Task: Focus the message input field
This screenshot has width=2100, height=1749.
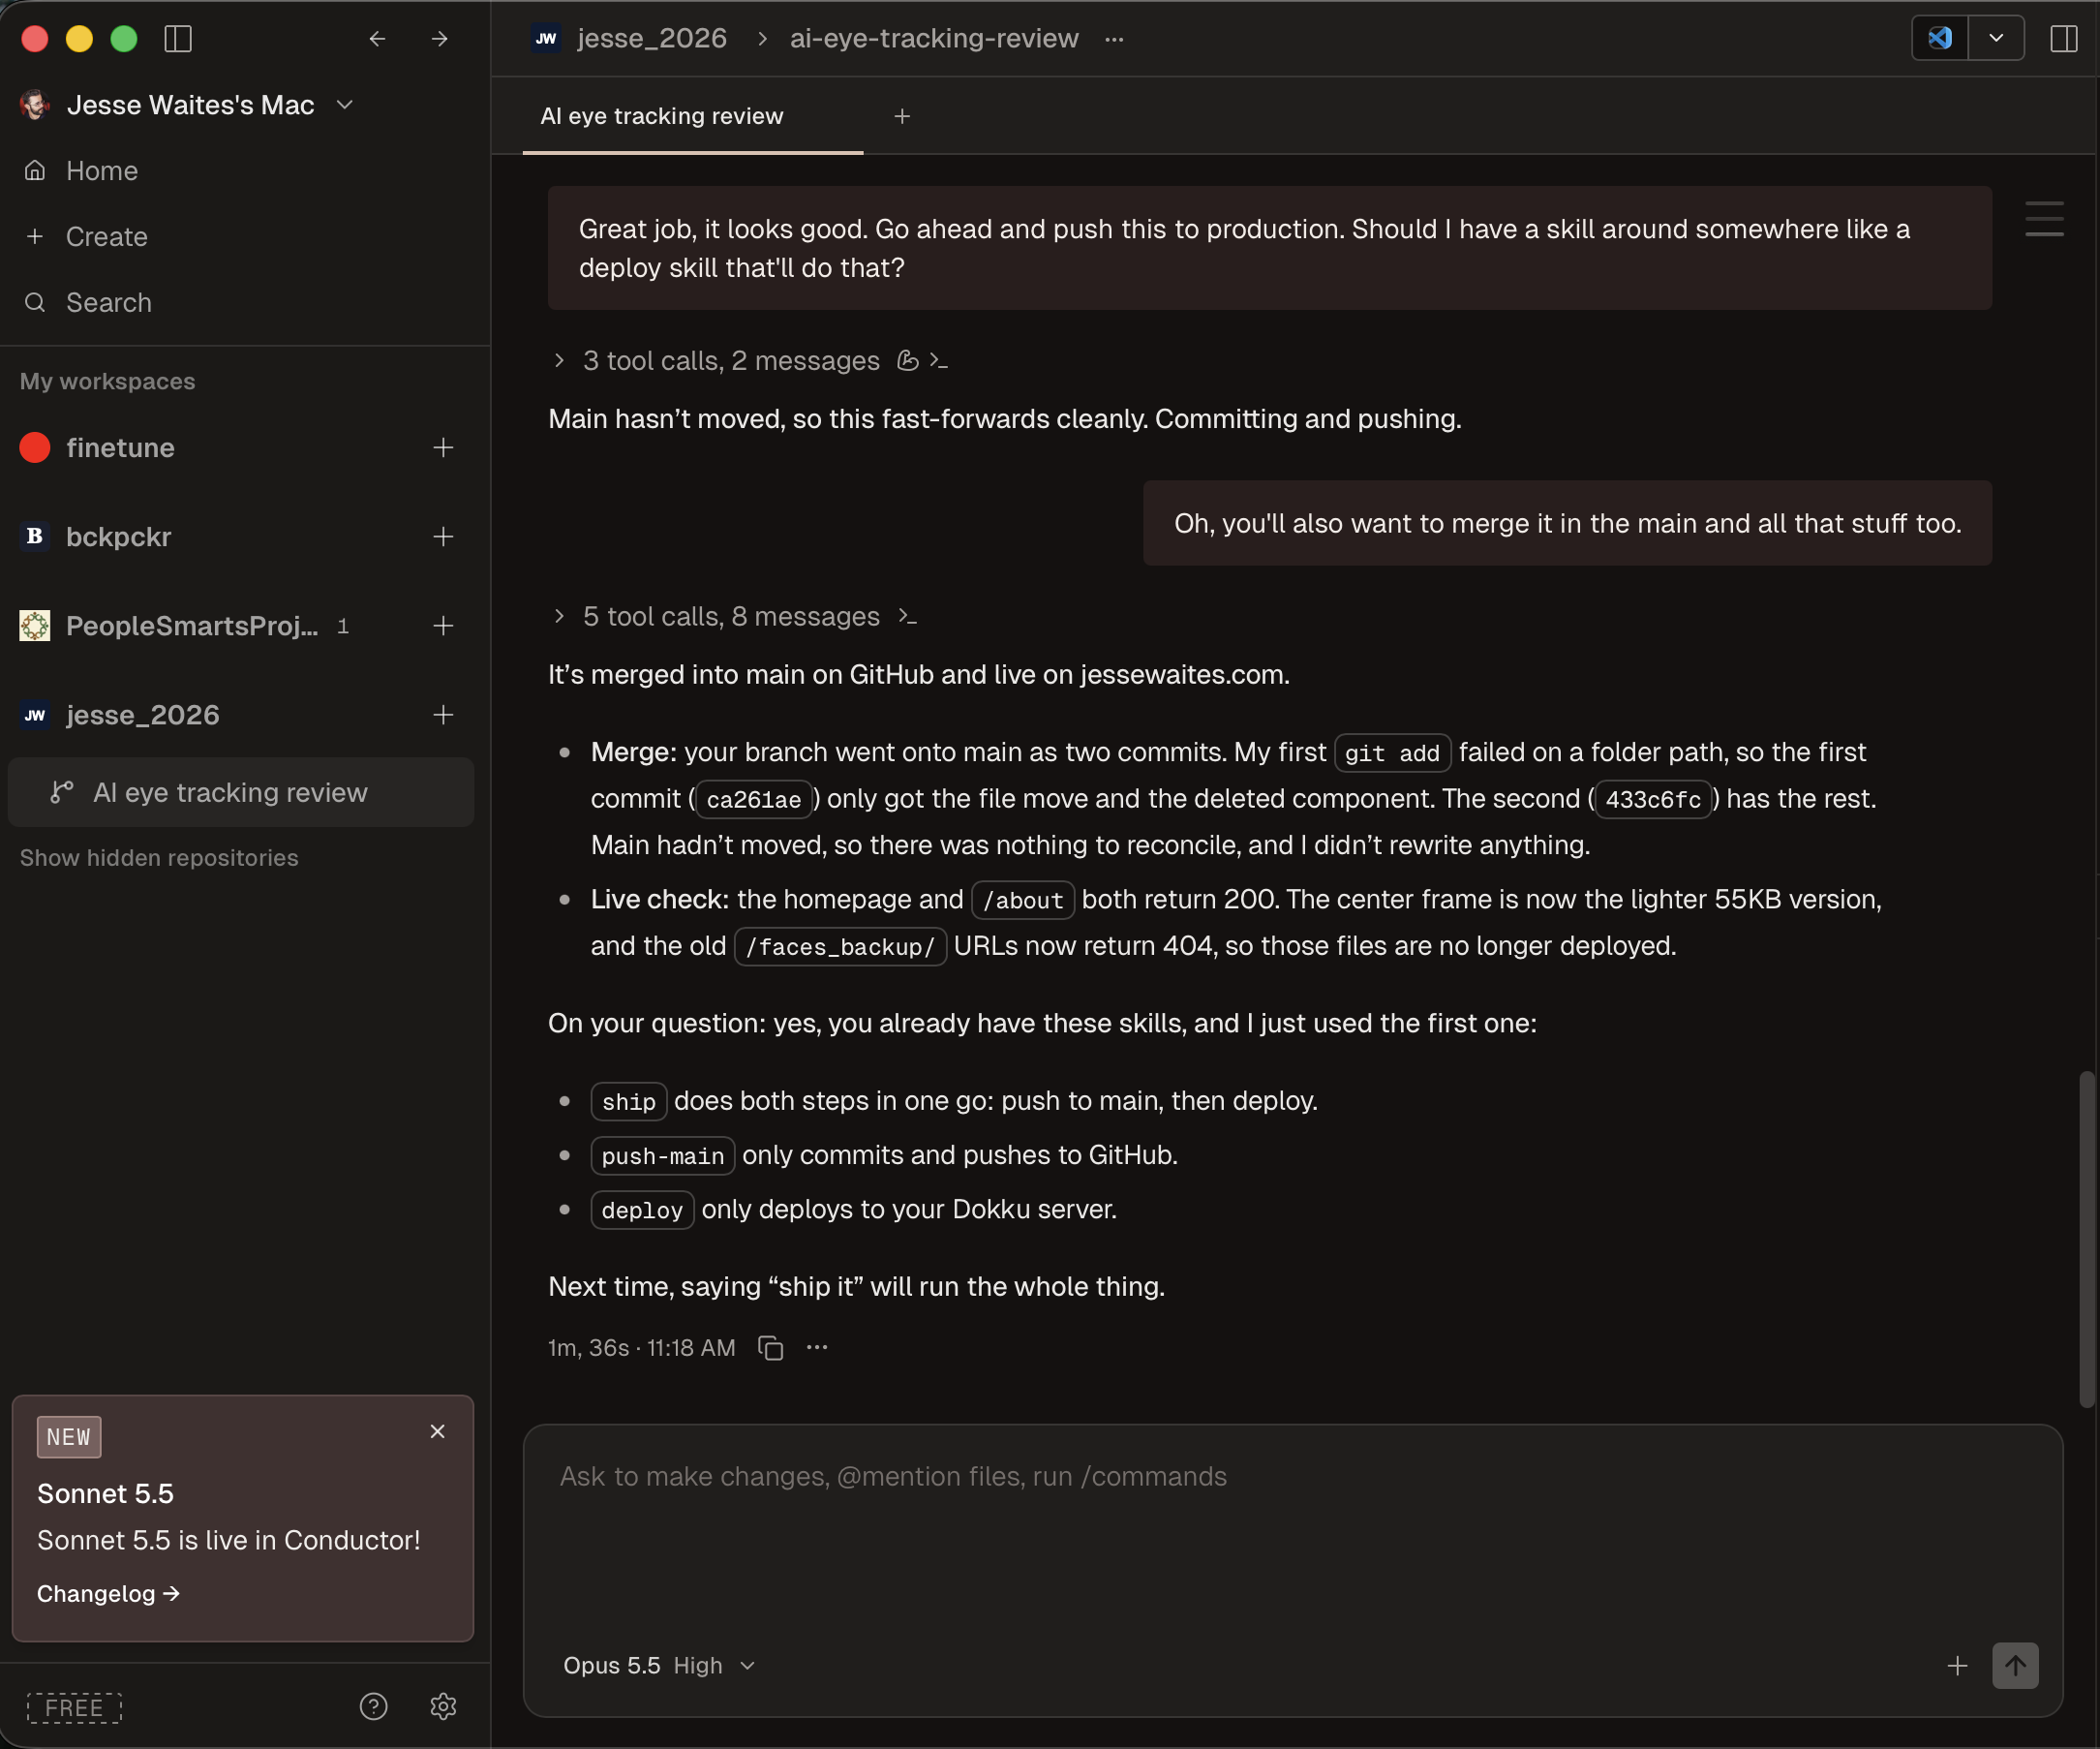Action: (1292, 1530)
